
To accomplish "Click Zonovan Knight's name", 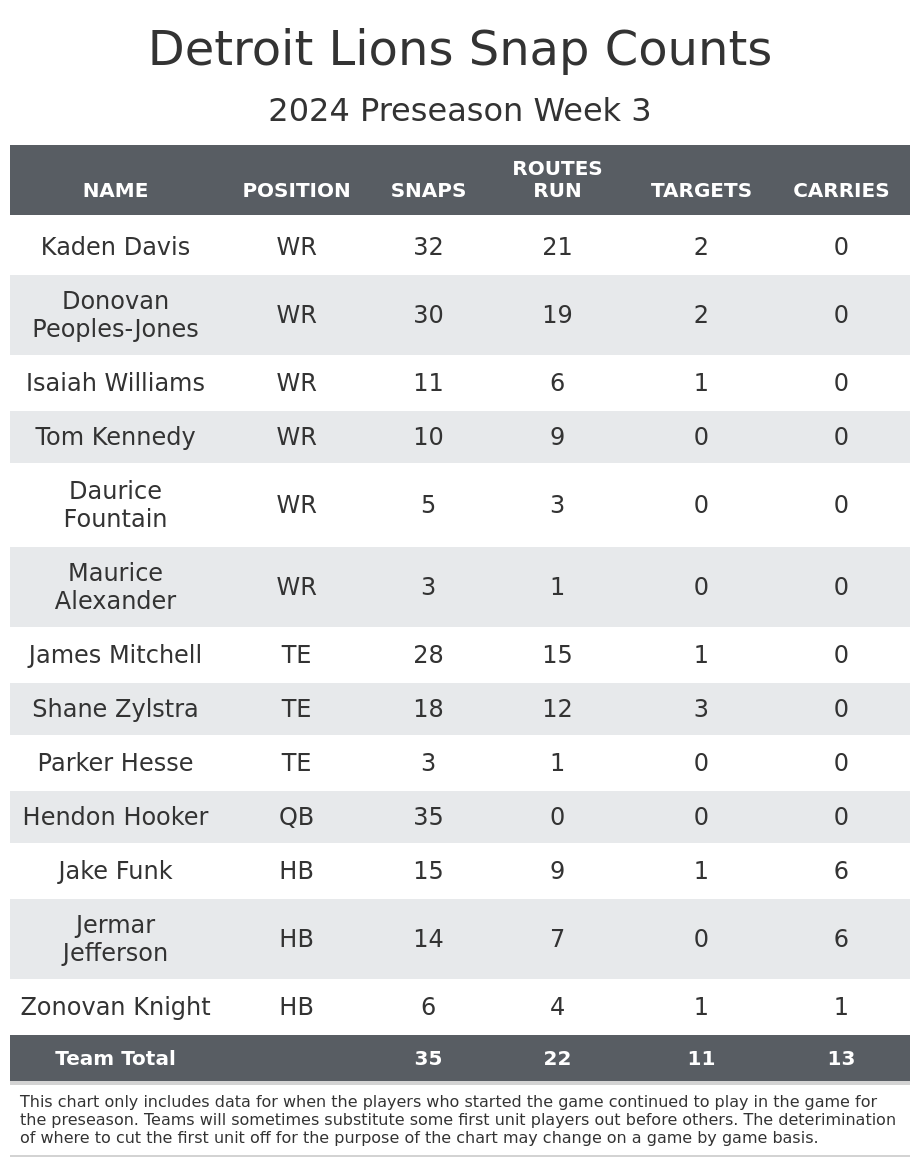I will [115, 1007].
